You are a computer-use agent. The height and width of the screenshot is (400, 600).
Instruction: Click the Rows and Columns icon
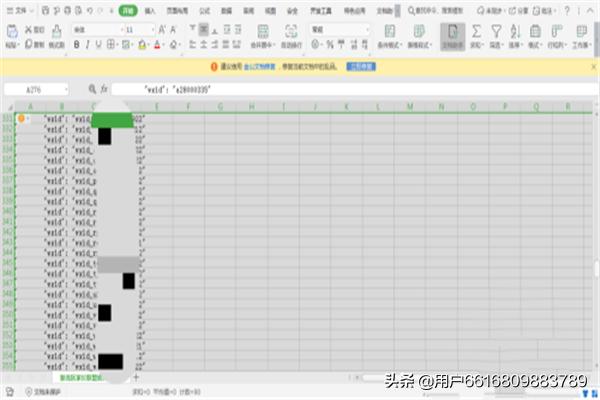(557, 31)
